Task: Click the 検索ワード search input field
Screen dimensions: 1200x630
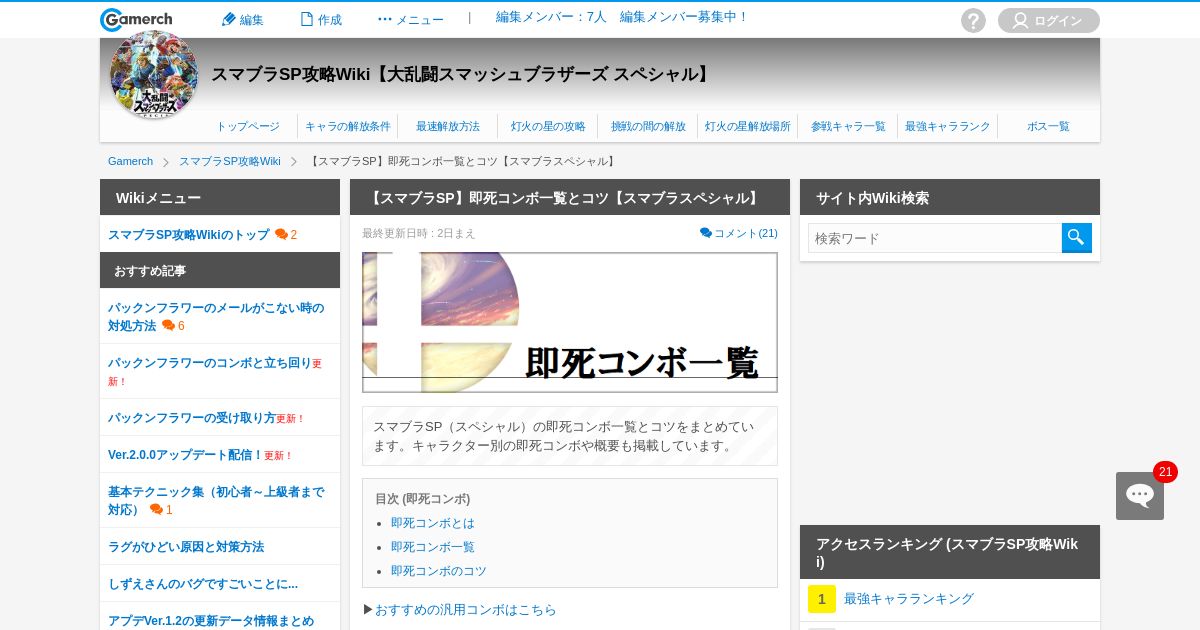Action: point(935,238)
